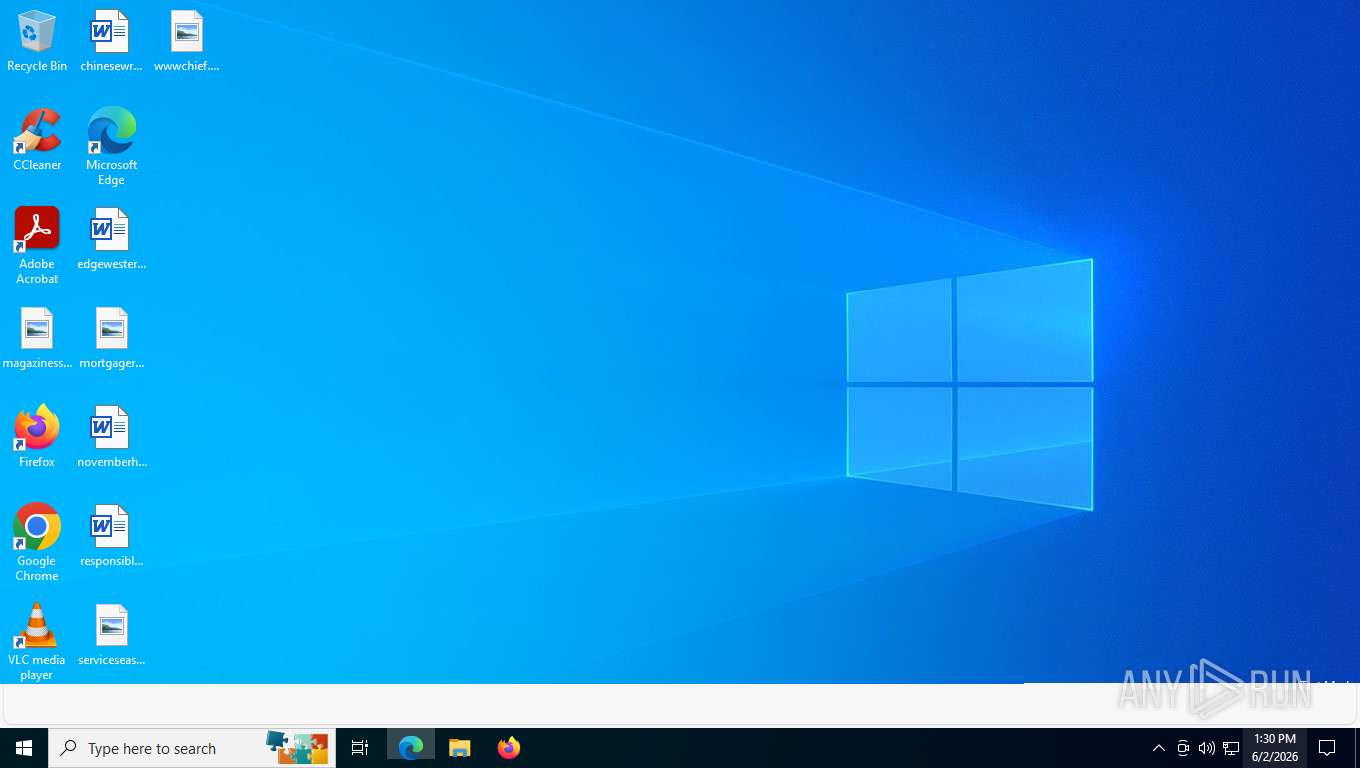1360x768 pixels.
Task: Open the Windows Start menu
Action: point(24,748)
